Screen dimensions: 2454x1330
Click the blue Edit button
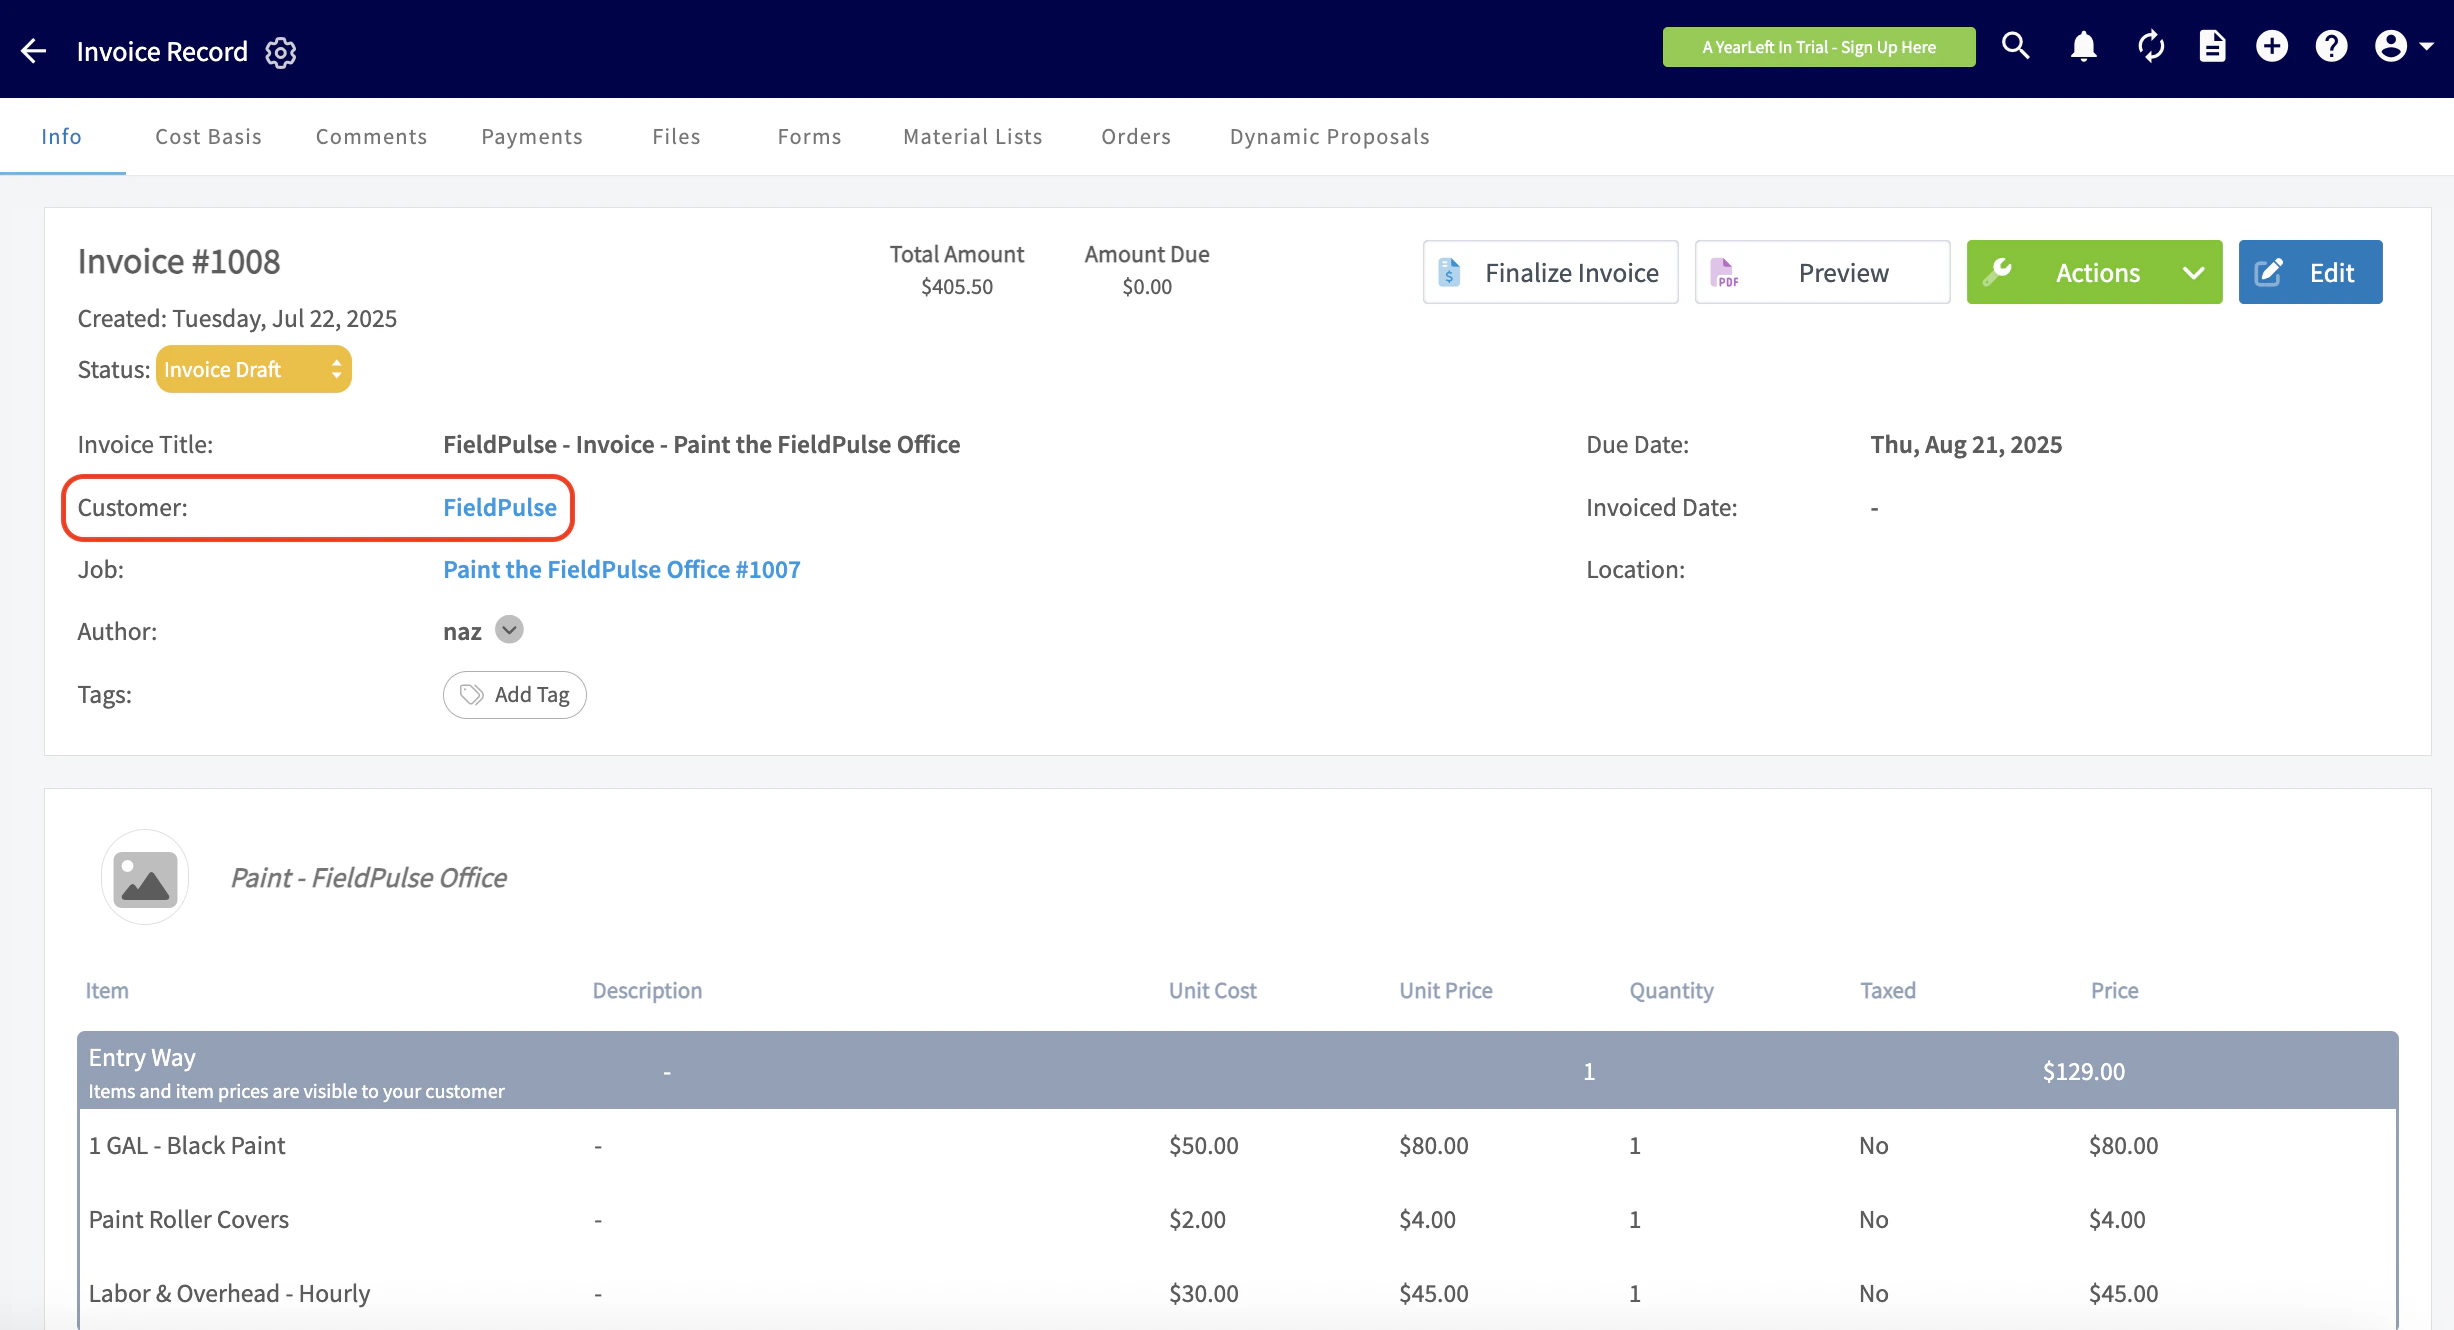(x=2310, y=272)
